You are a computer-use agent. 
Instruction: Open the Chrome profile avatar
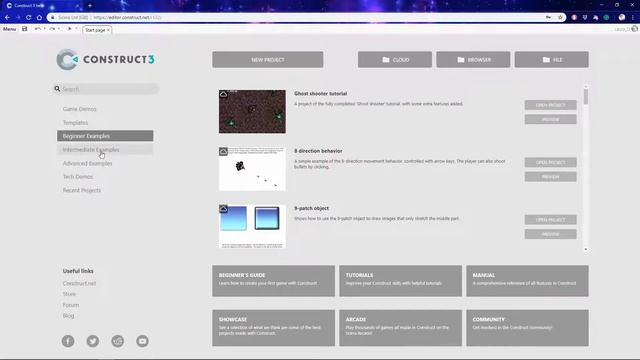click(622, 18)
